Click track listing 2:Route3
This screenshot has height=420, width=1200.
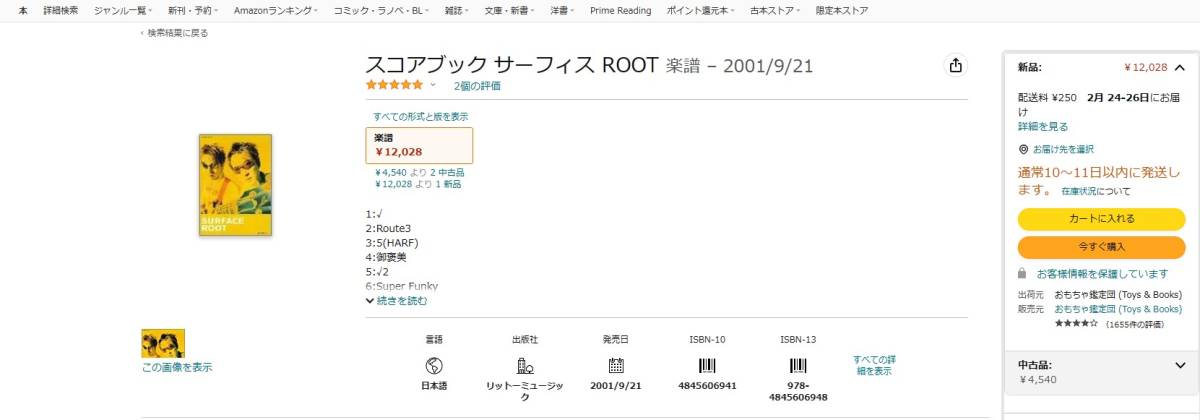pos(388,228)
